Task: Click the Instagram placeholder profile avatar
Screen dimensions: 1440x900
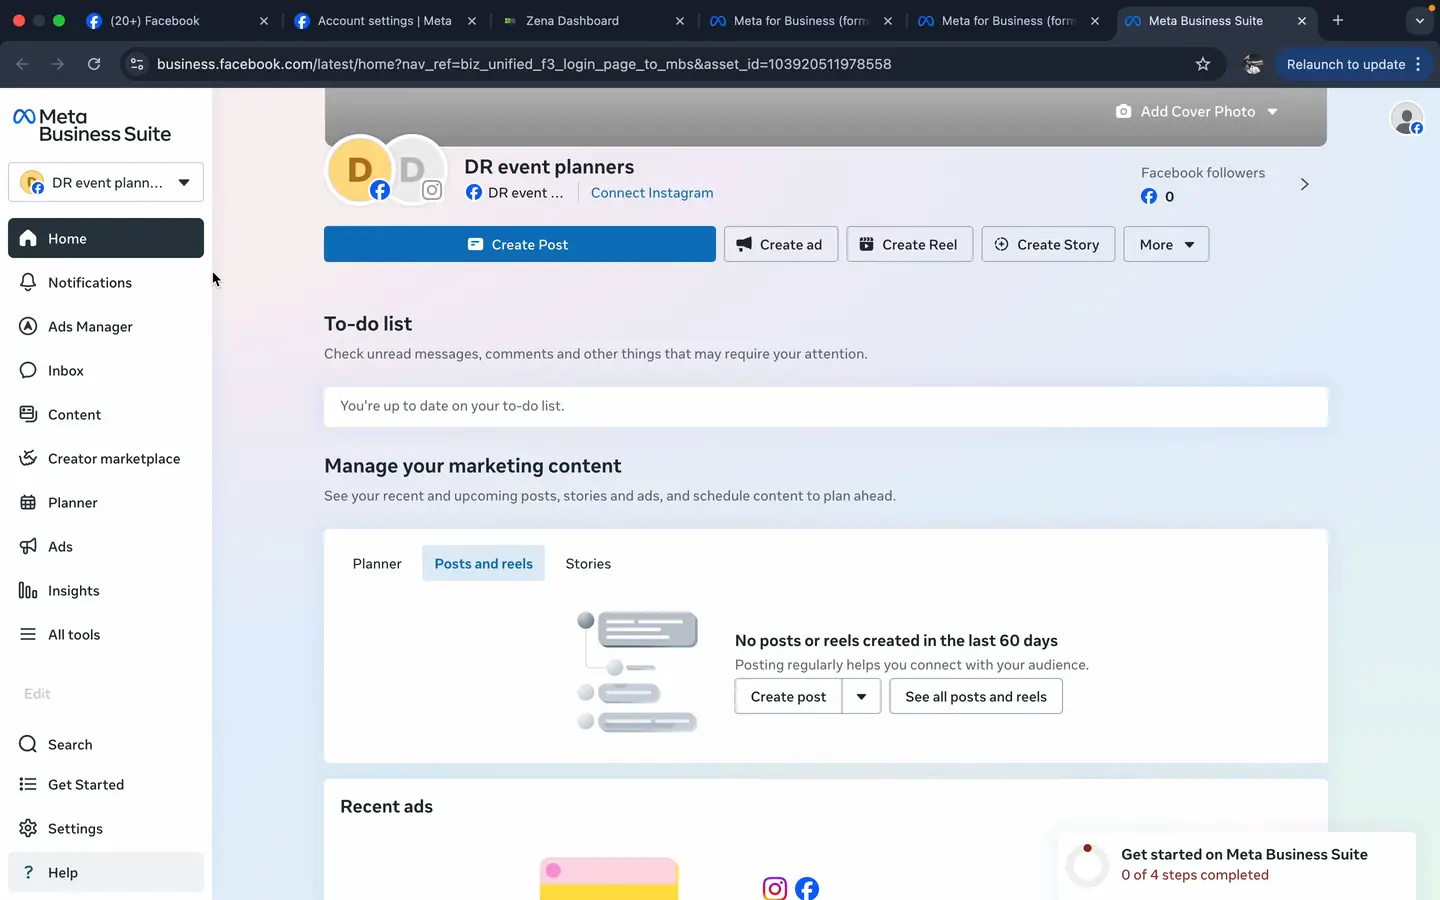Action: [x=414, y=169]
